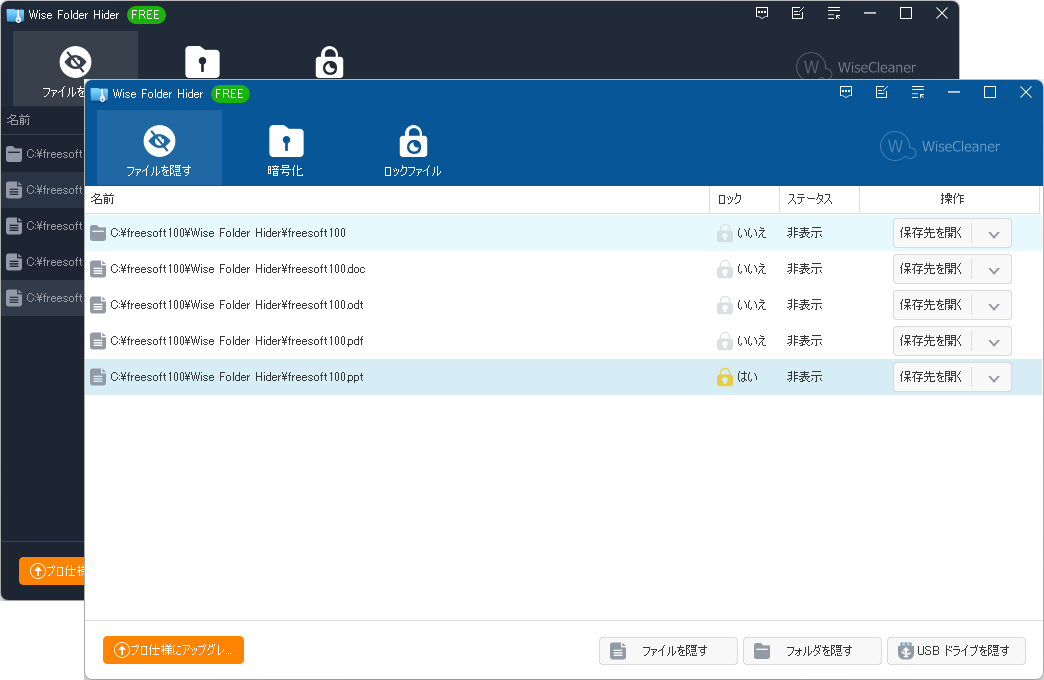Open the main menu icon in title bar
The width and height of the screenshot is (1044, 680).
(917, 91)
